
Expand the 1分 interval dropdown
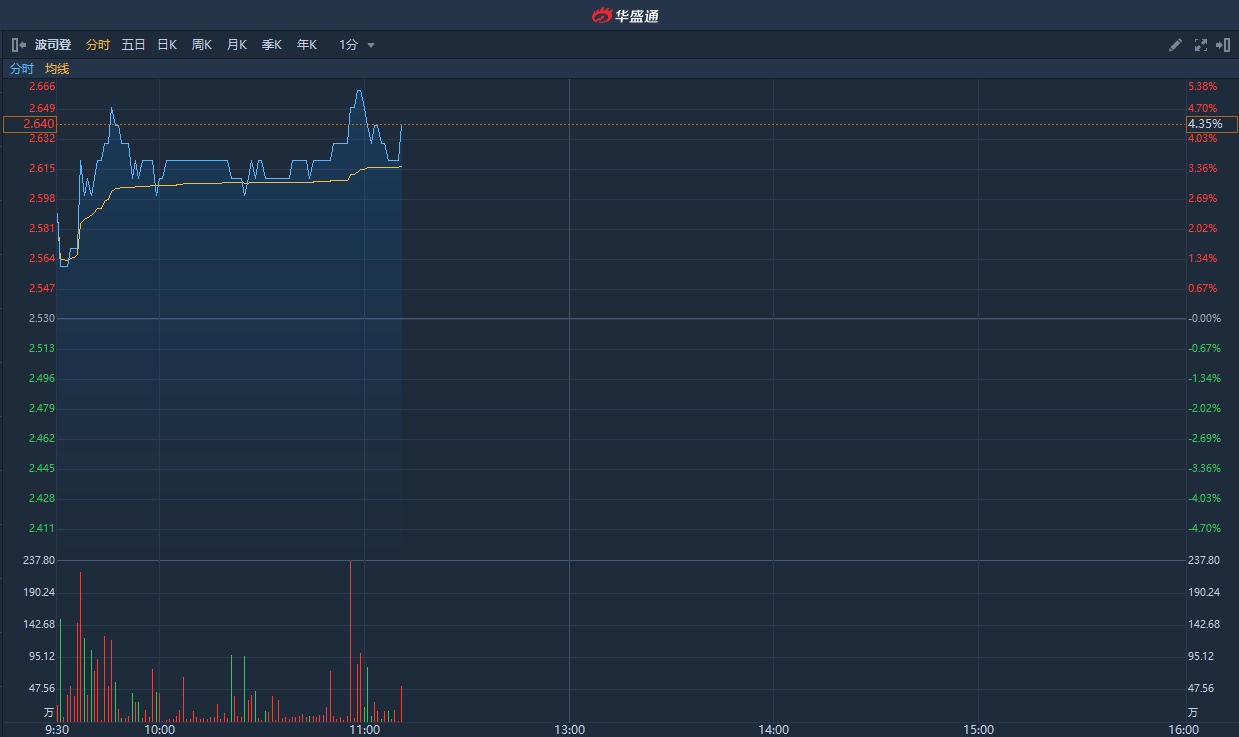(349, 45)
